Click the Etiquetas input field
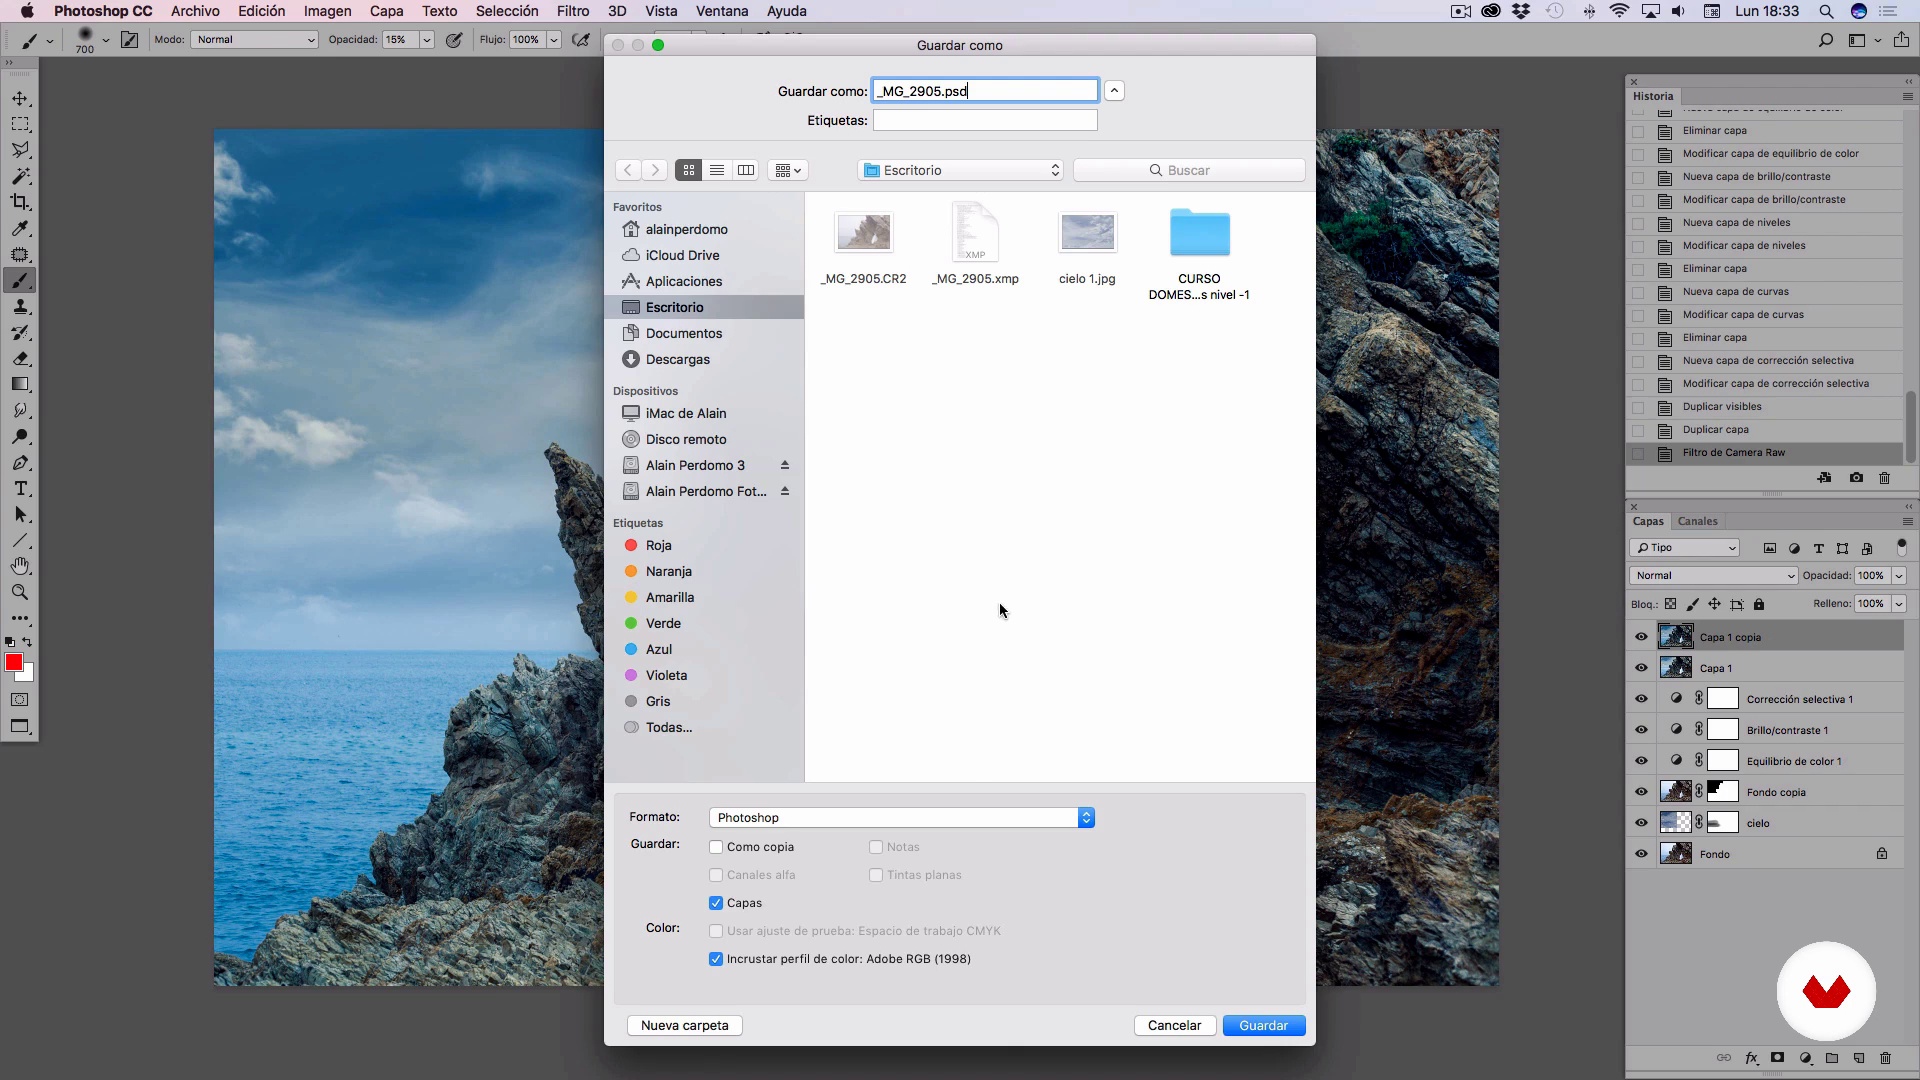 (985, 120)
